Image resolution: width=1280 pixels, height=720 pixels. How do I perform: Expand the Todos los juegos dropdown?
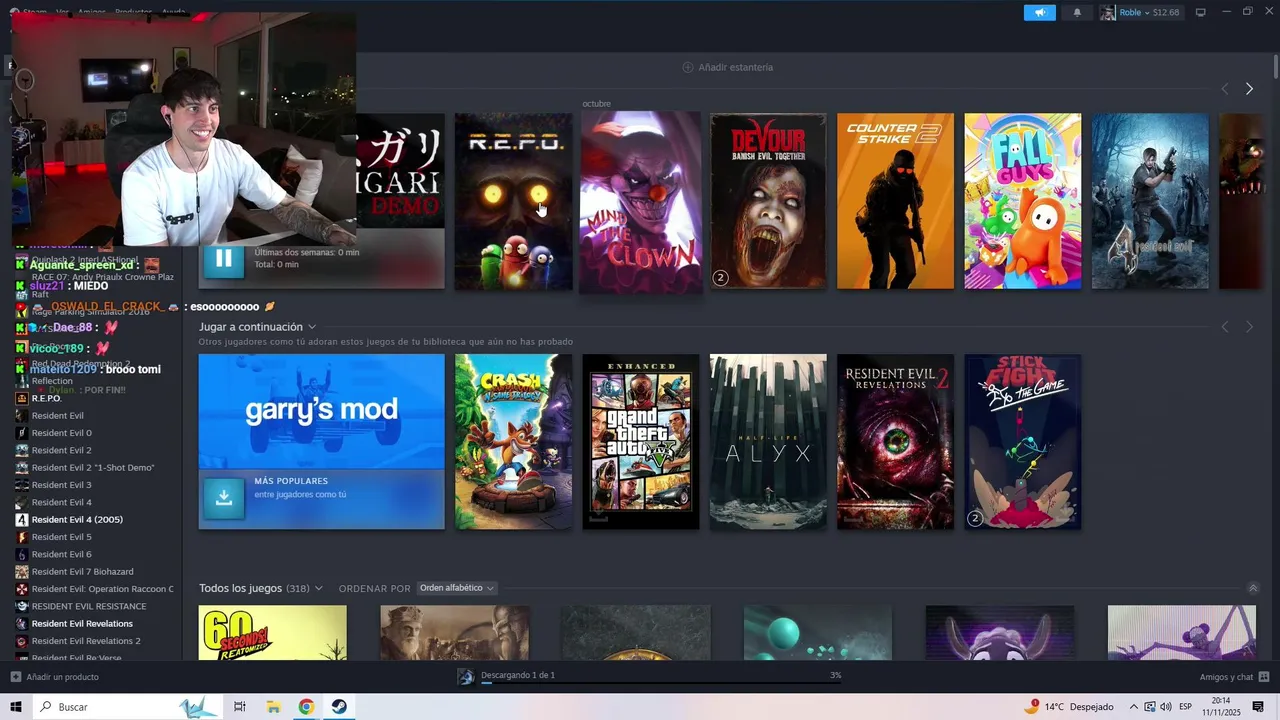(x=319, y=588)
